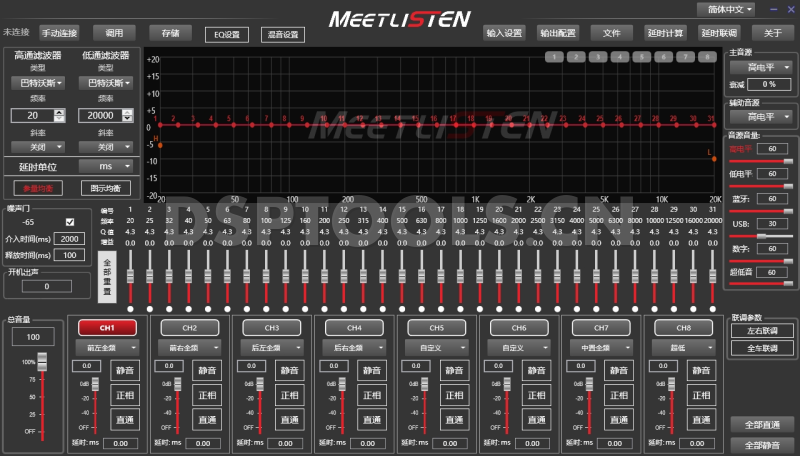Open low-pass filter type 巴特沃斯 dropdown
The image size is (800, 456).
(106, 83)
